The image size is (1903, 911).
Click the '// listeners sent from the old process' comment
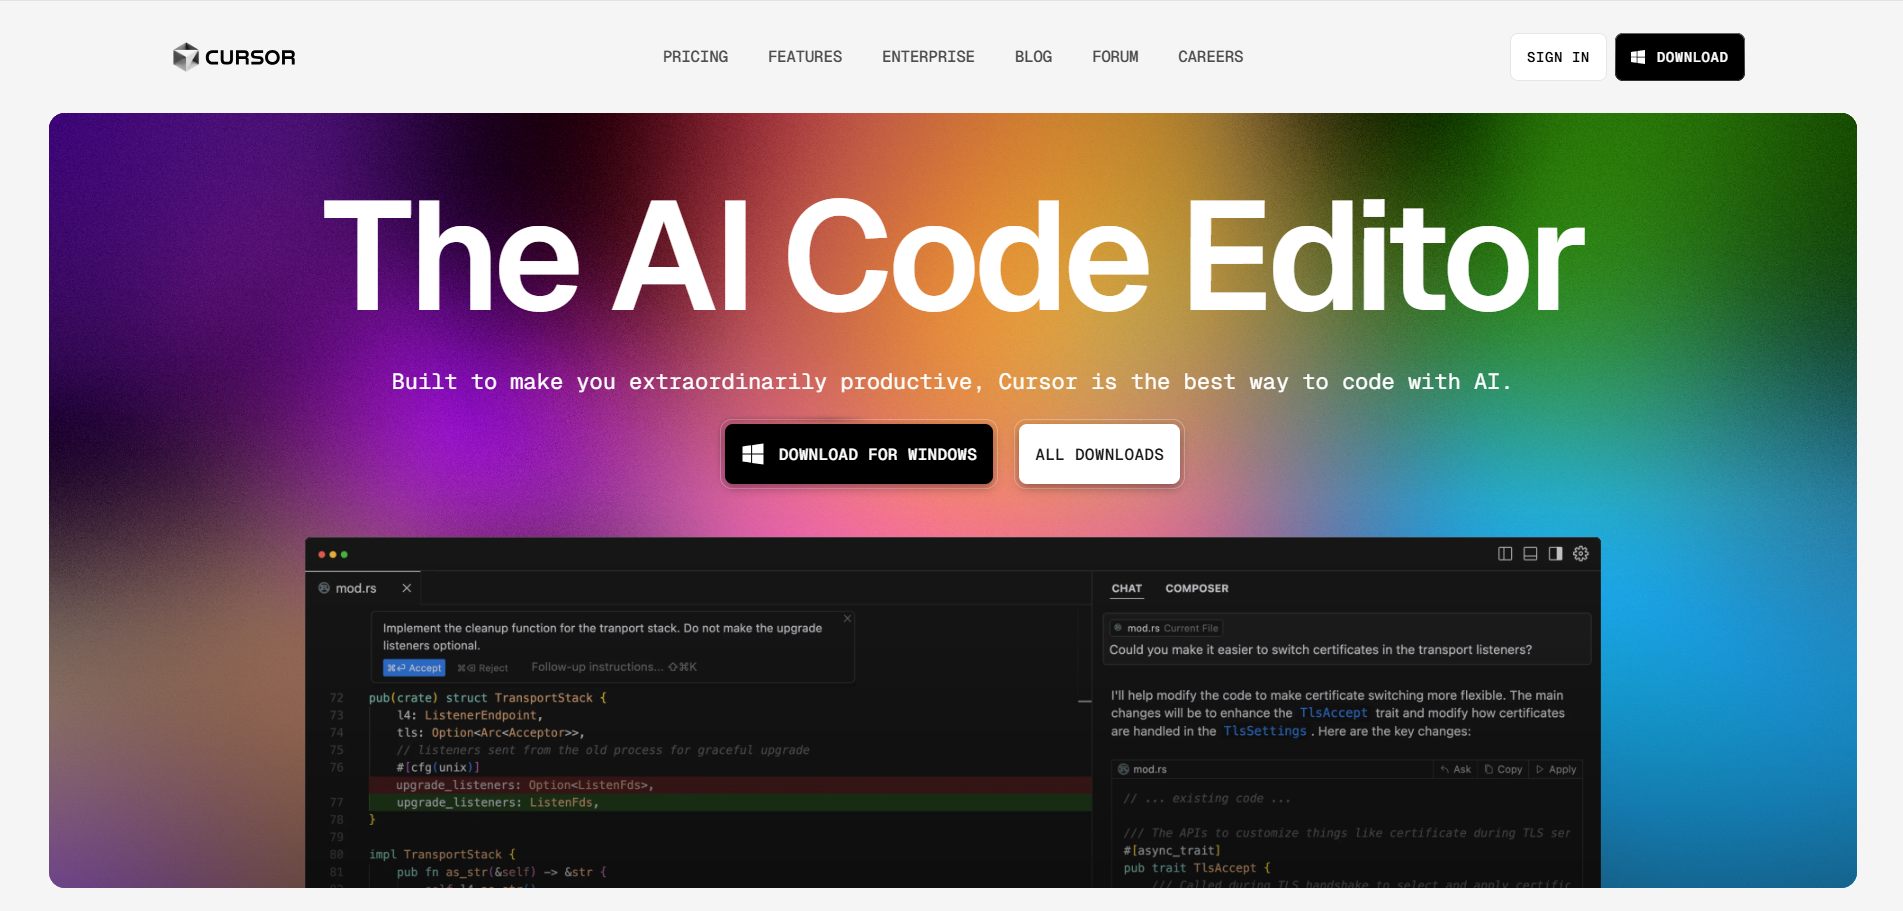pos(603,750)
